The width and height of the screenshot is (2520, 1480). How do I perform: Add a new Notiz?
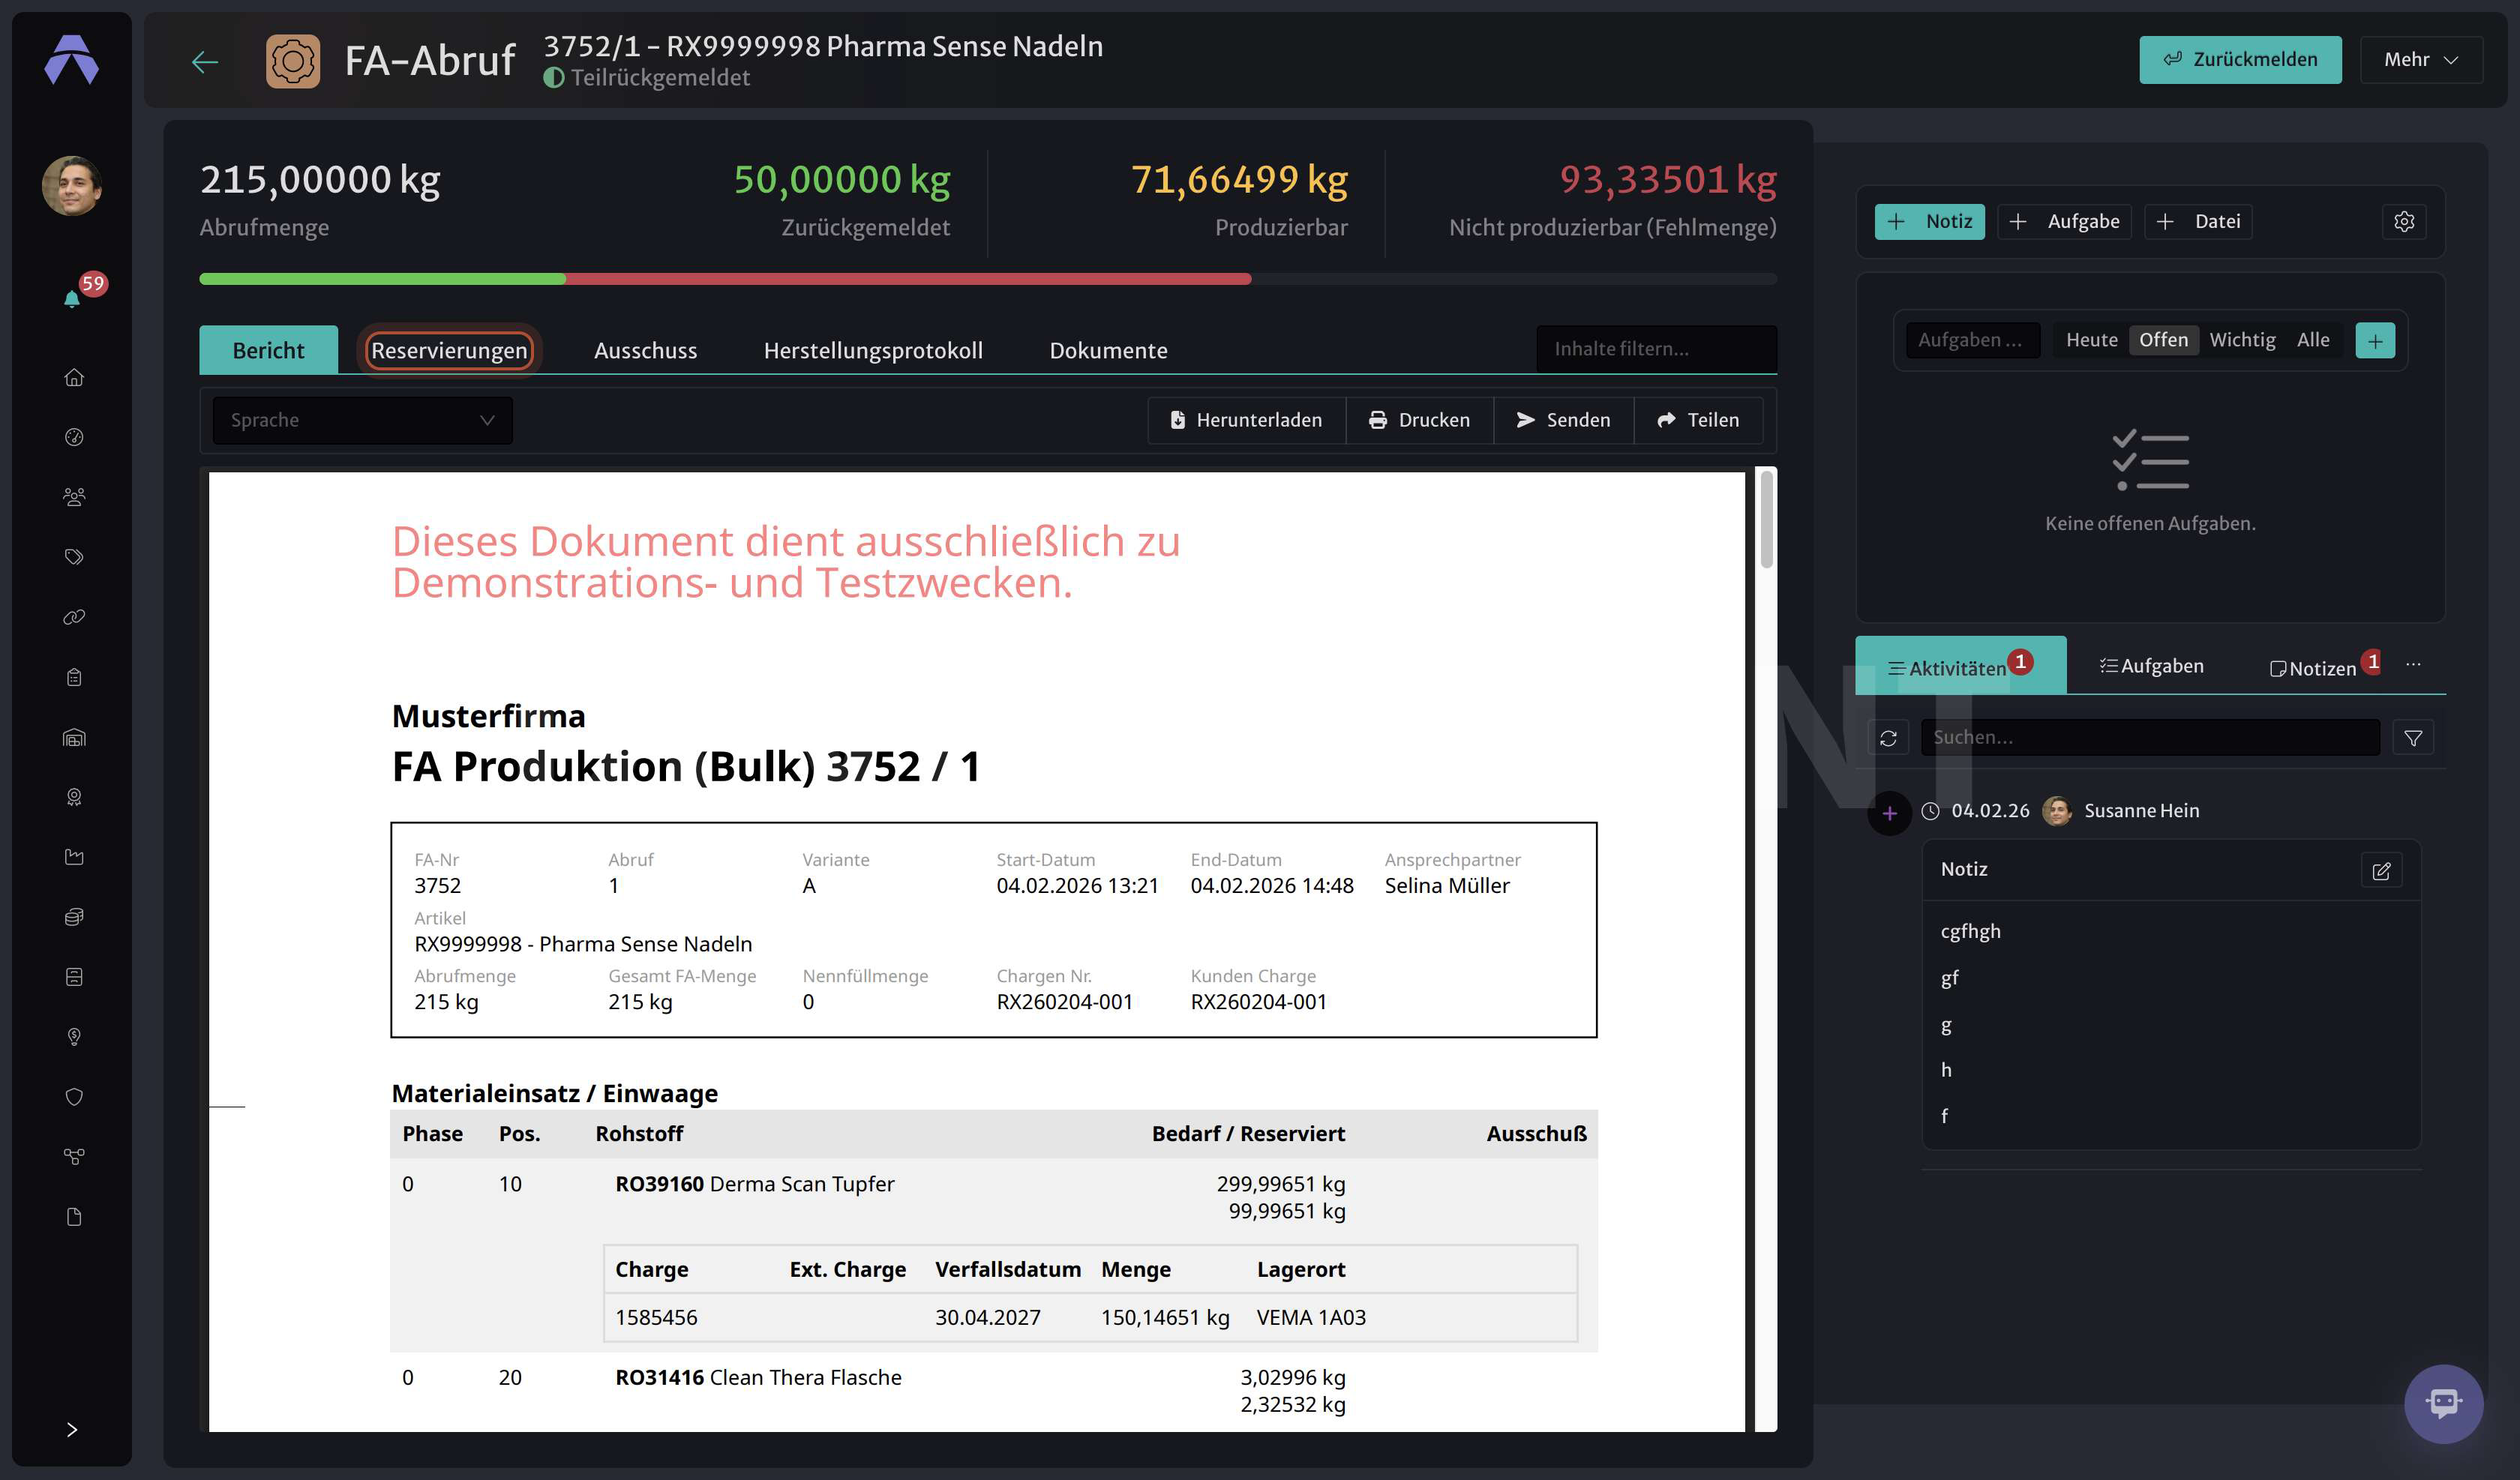tap(1929, 221)
